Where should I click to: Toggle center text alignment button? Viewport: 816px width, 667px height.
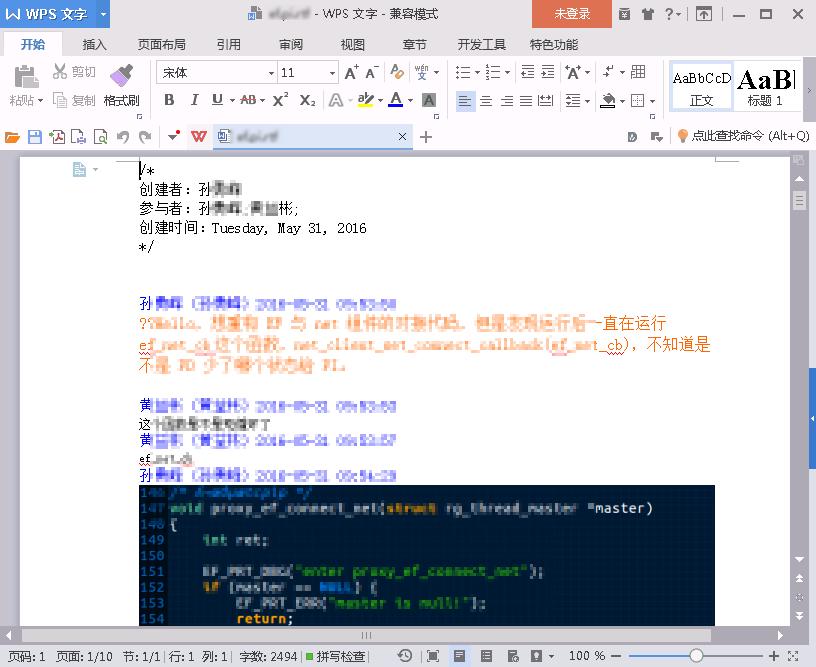coord(486,100)
